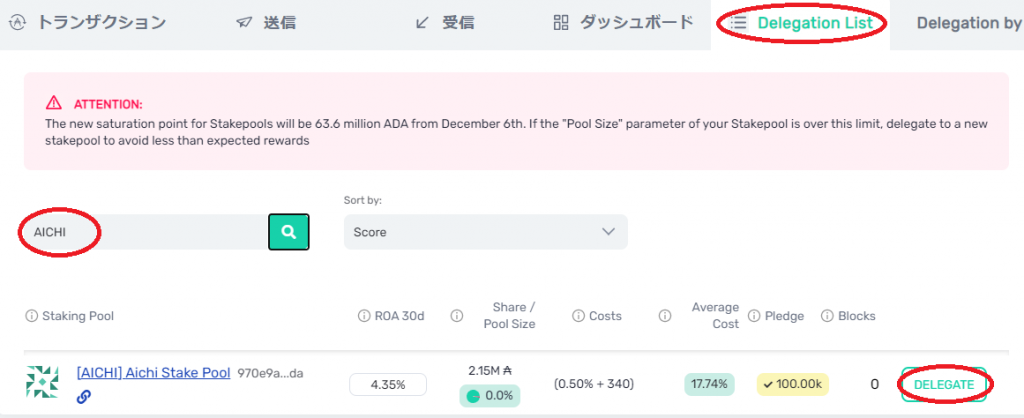The image size is (1024, 418).
Task: Click the green search magnifier button
Action: click(289, 232)
